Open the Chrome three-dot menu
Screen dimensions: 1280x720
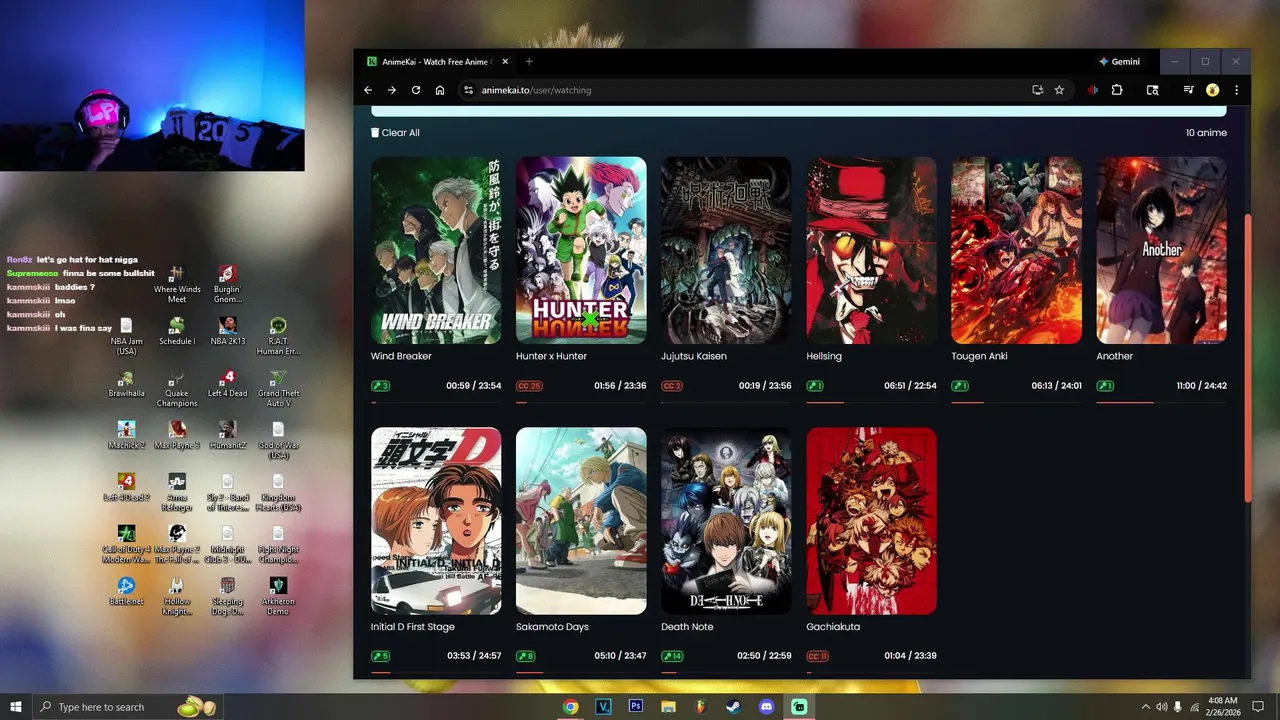click(1236, 90)
